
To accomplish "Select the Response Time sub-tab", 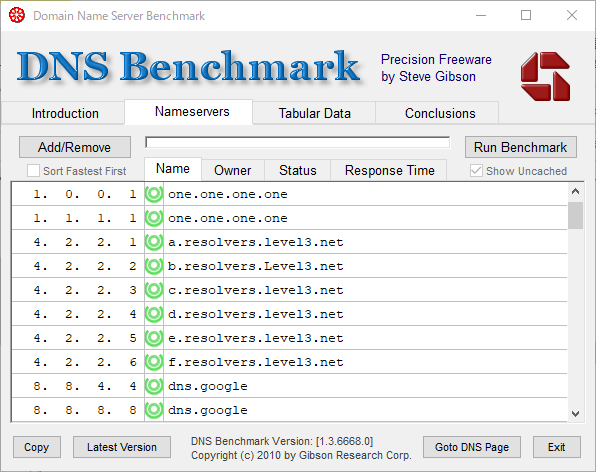I will [x=390, y=170].
